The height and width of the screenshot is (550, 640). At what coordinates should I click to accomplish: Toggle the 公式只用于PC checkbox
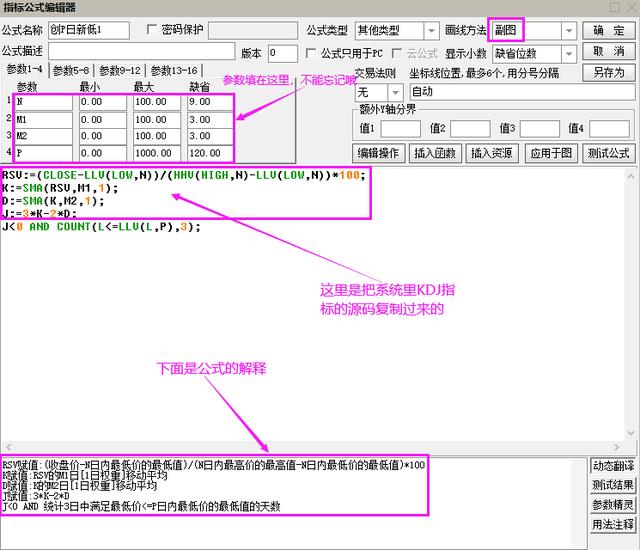310,53
